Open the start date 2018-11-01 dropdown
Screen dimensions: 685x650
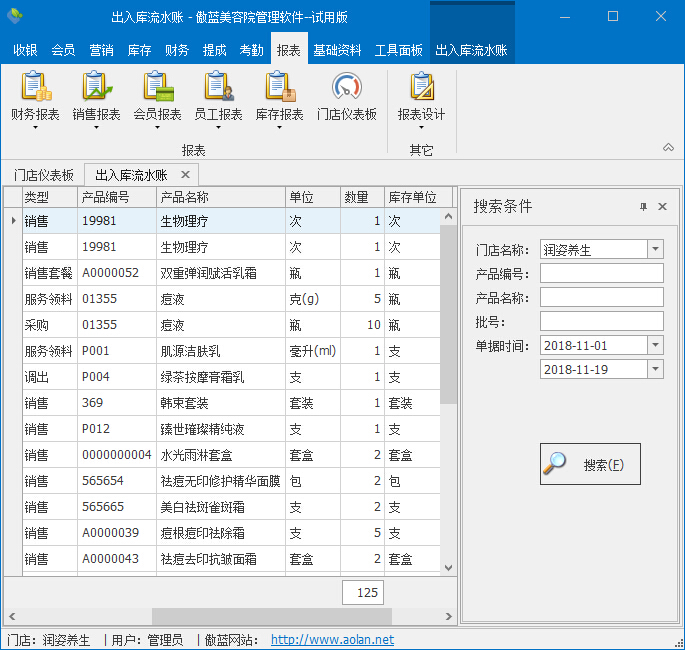pos(655,345)
